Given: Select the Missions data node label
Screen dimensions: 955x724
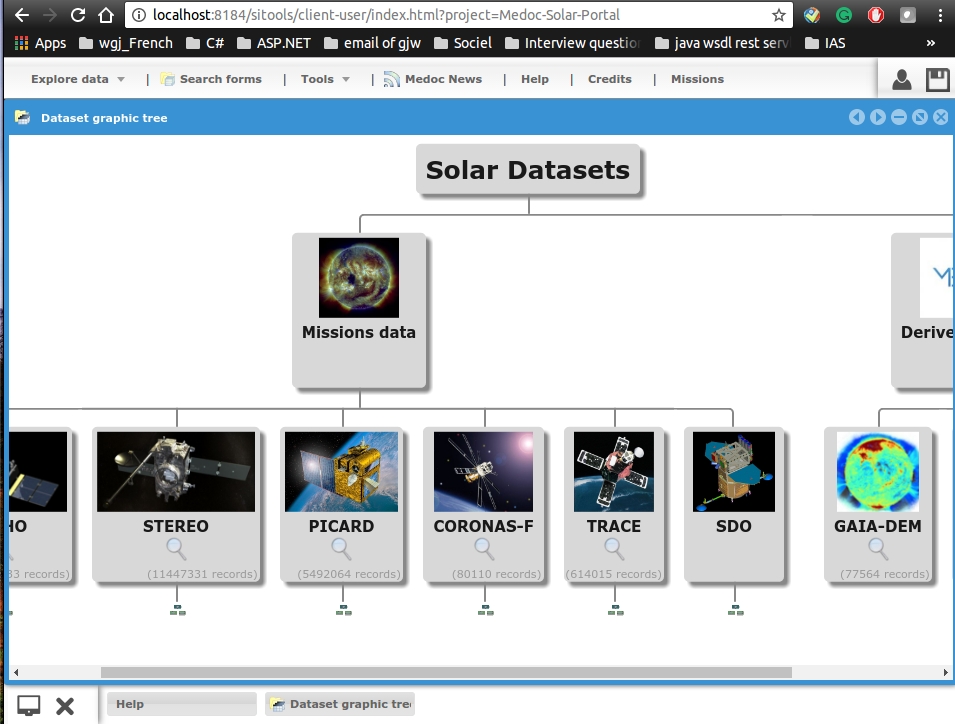Looking at the screenshot, I should click(359, 332).
